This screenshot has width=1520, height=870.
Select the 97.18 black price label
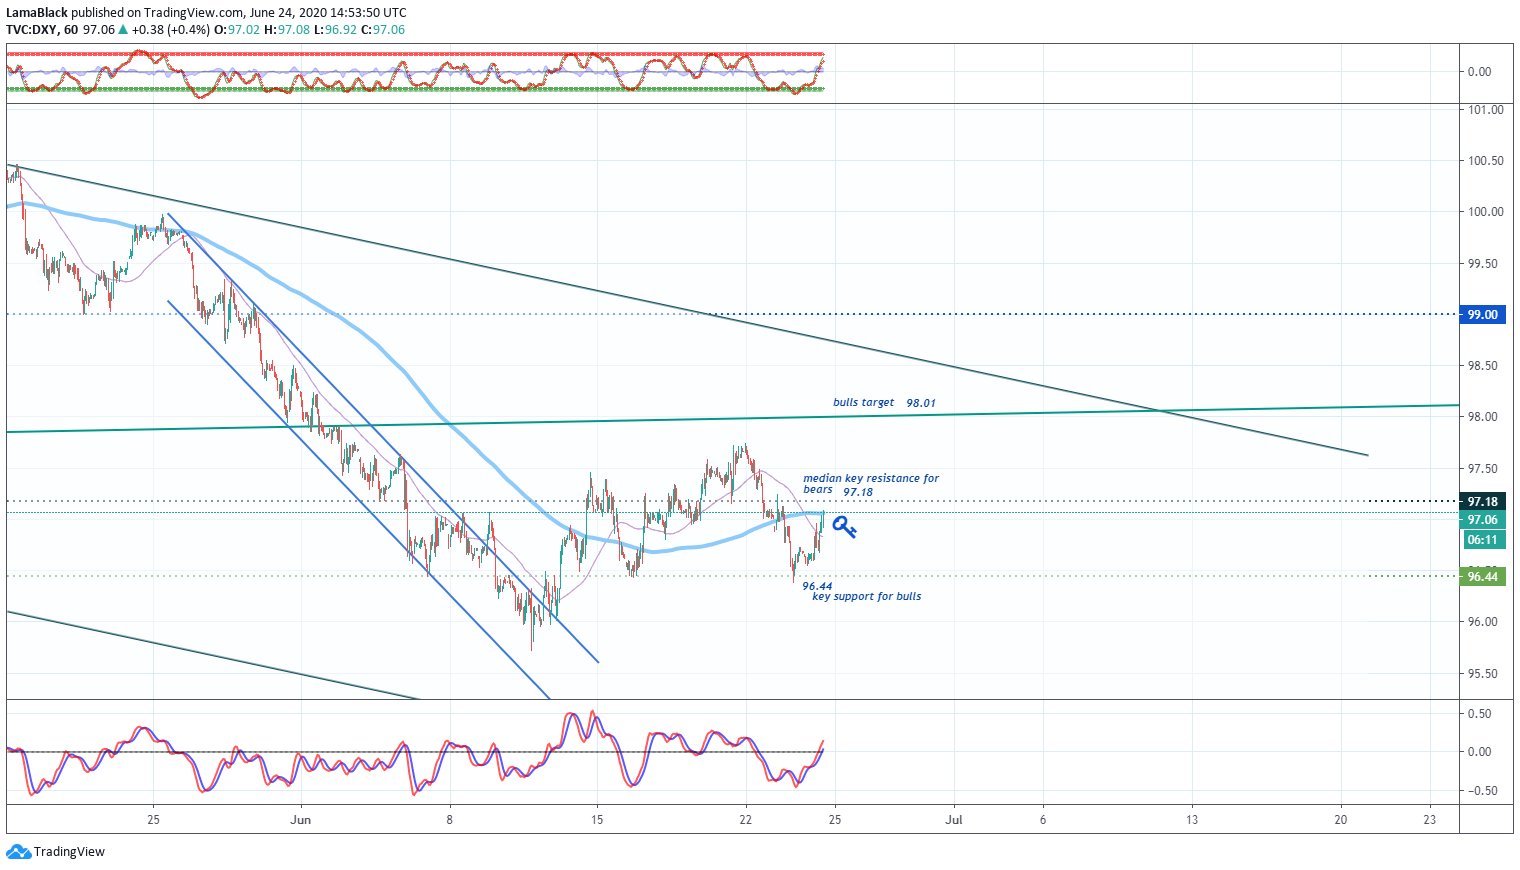click(1482, 502)
